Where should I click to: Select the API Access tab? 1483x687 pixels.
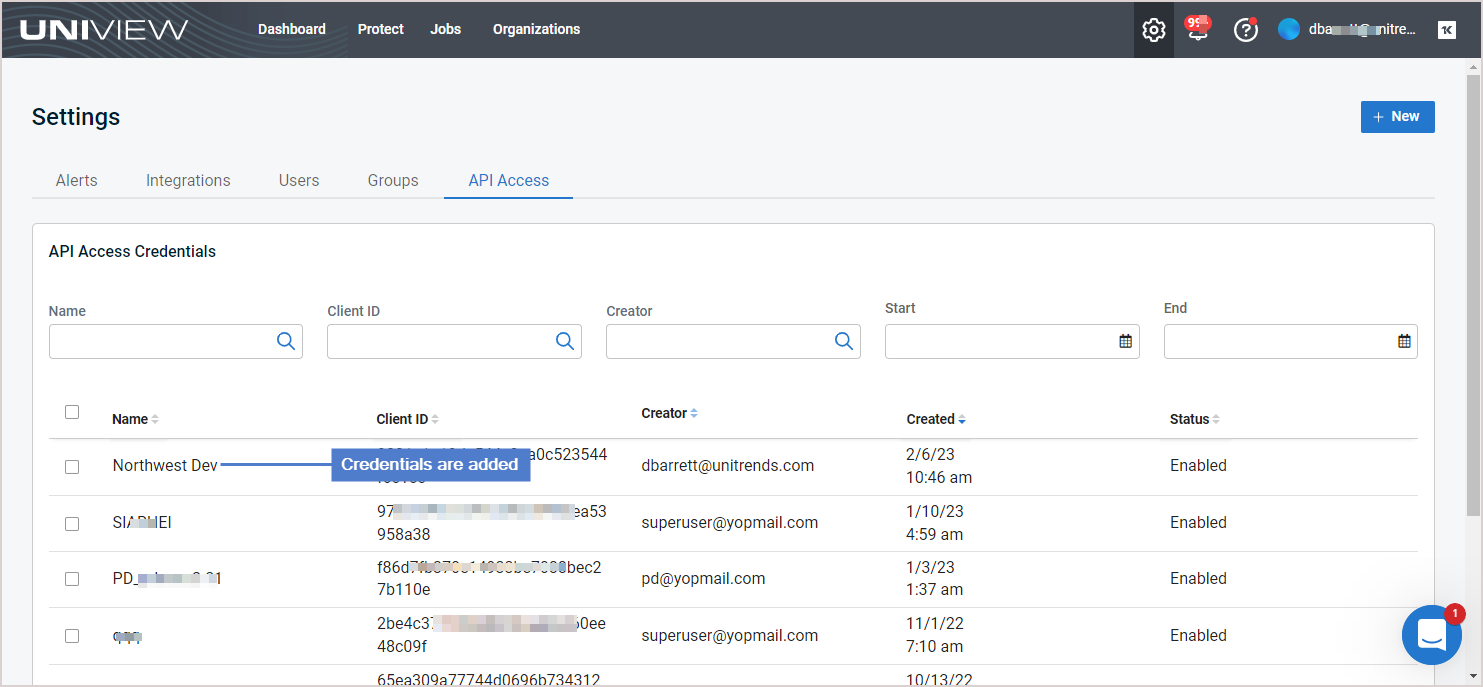pyautogui.click(x=509, y=181)
